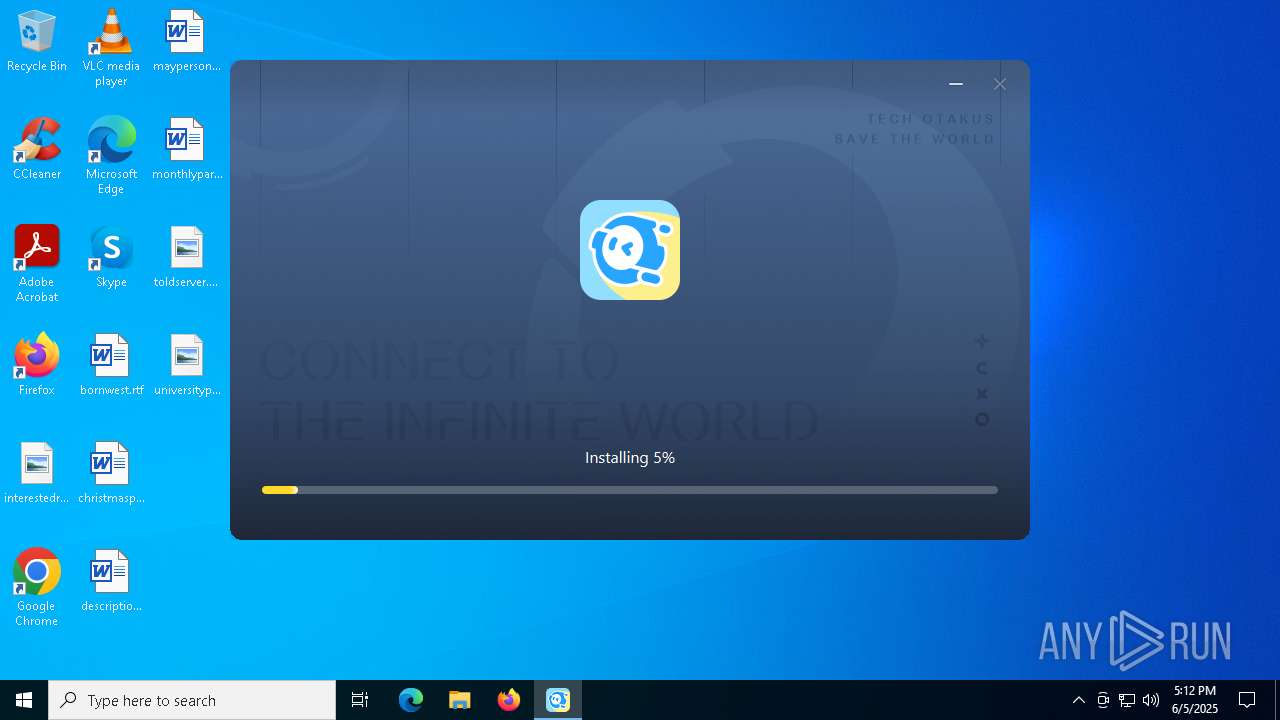Select the universityp image file
This screenshot has width=1280, height=720.
[x=186, y=366]
